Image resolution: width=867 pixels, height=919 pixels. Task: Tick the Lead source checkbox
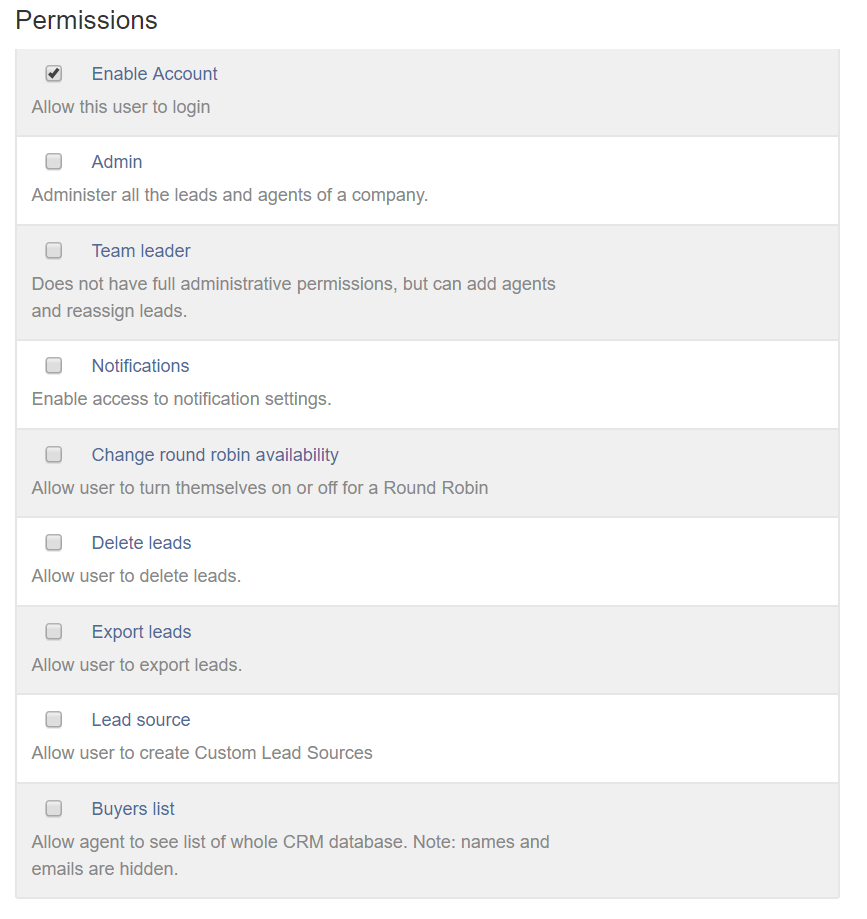point(54,720)
